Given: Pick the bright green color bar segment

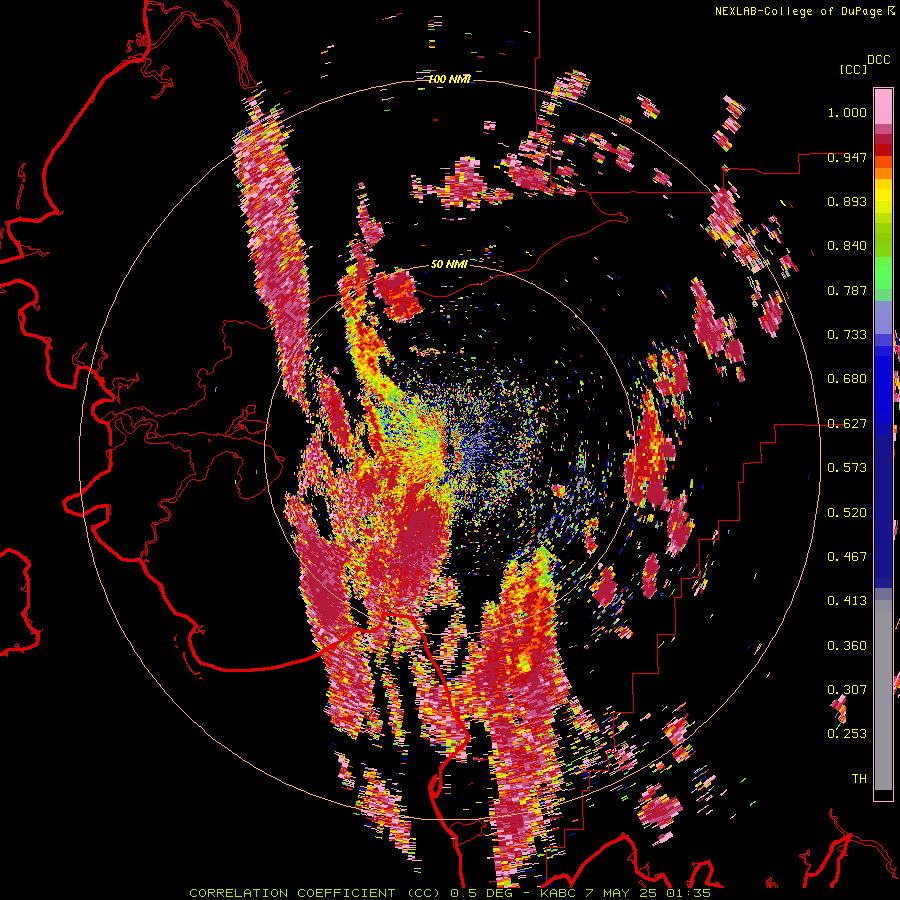Looking at the screenshot, I should [883, 272].
